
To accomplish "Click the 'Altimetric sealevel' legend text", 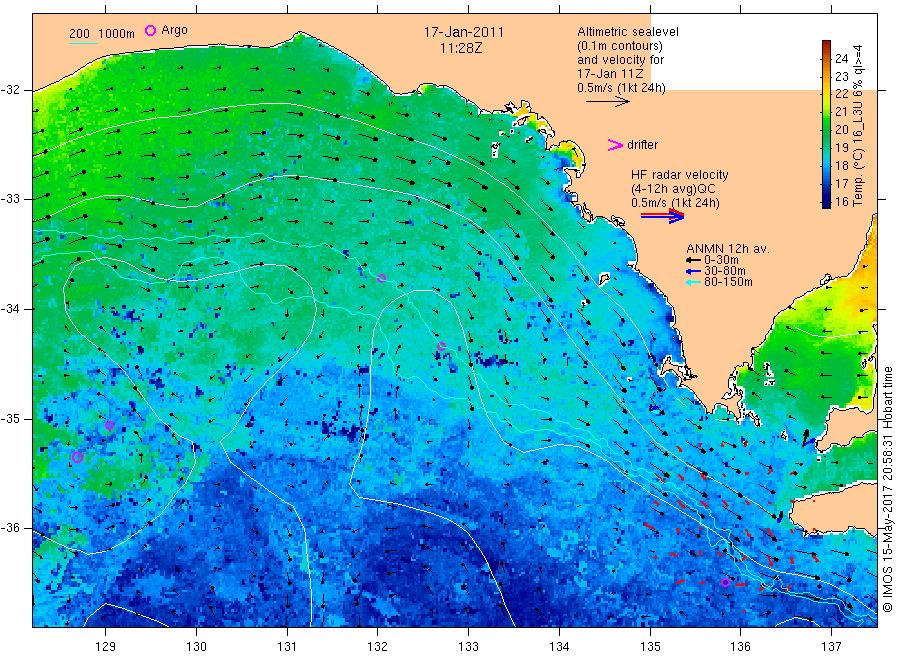I will 627,32.
